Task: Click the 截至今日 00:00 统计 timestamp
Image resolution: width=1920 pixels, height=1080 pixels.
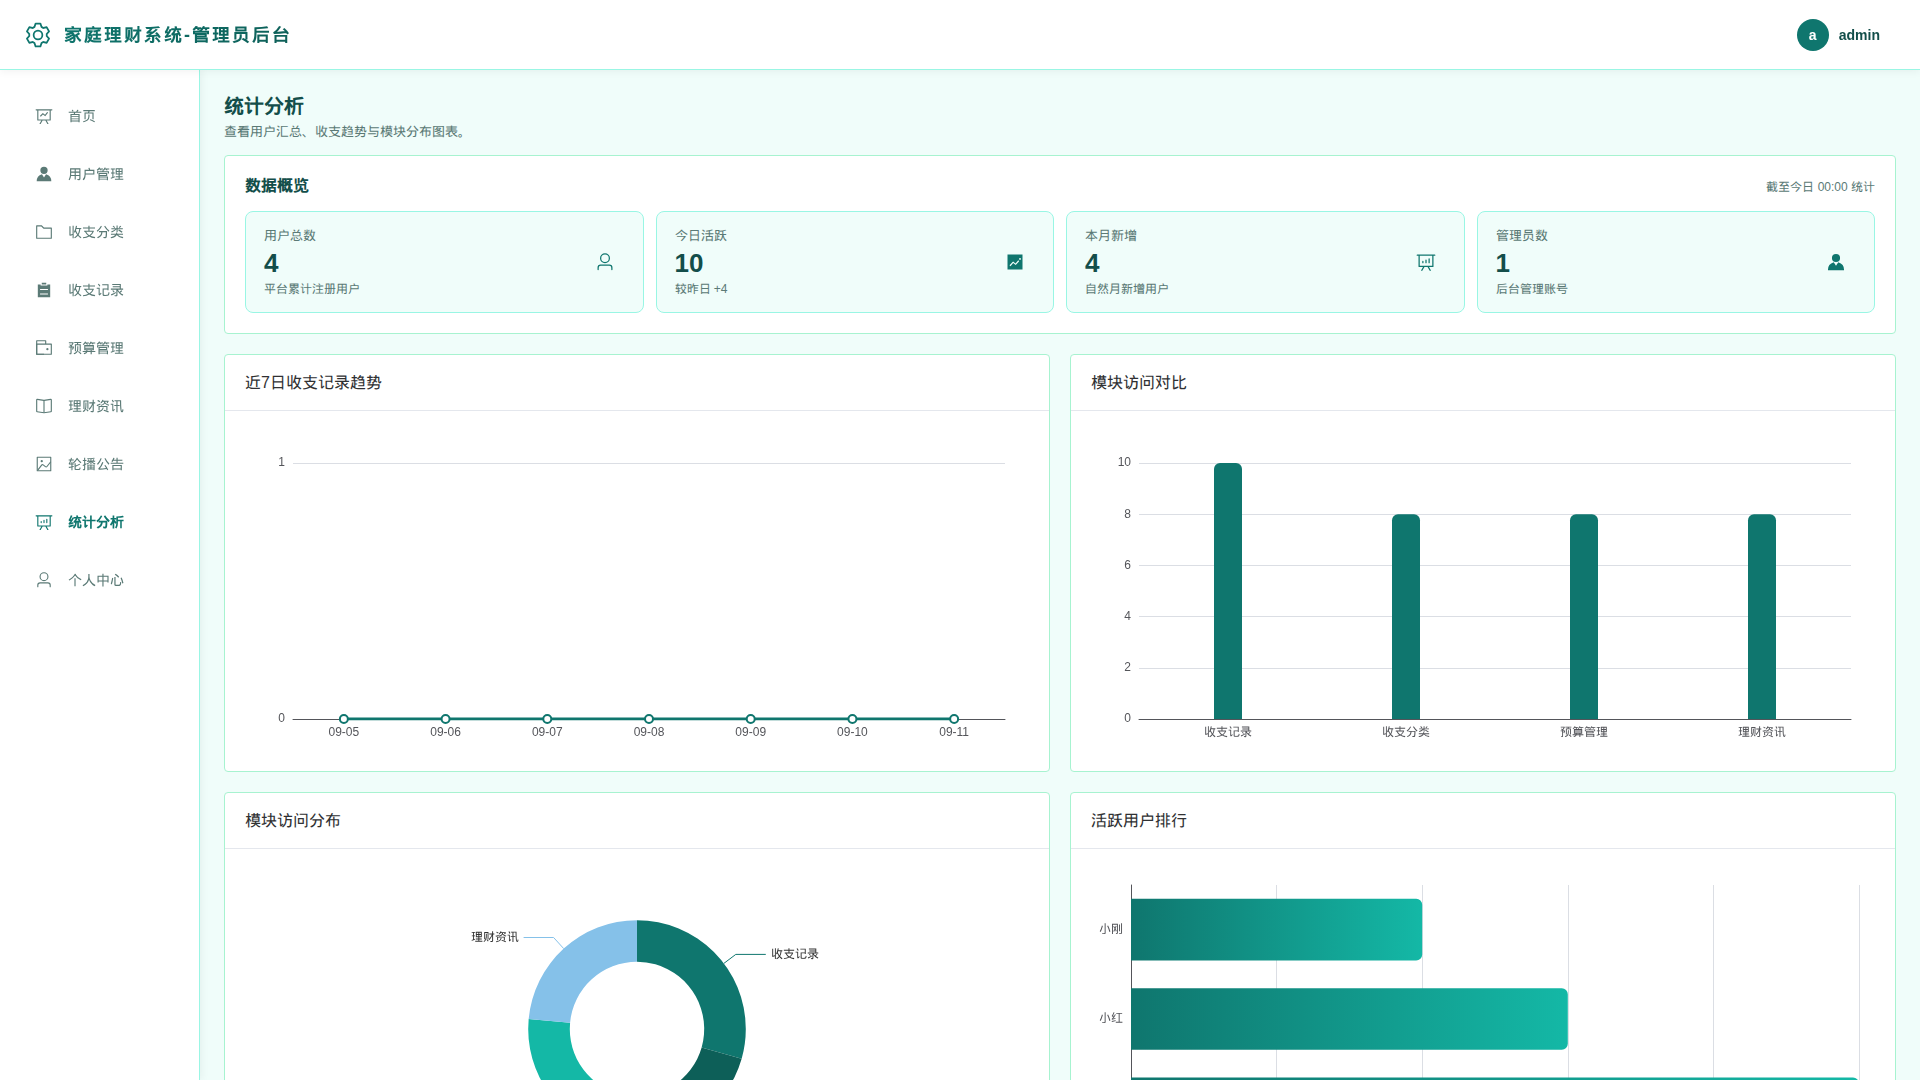Action: pos(1820,187)
